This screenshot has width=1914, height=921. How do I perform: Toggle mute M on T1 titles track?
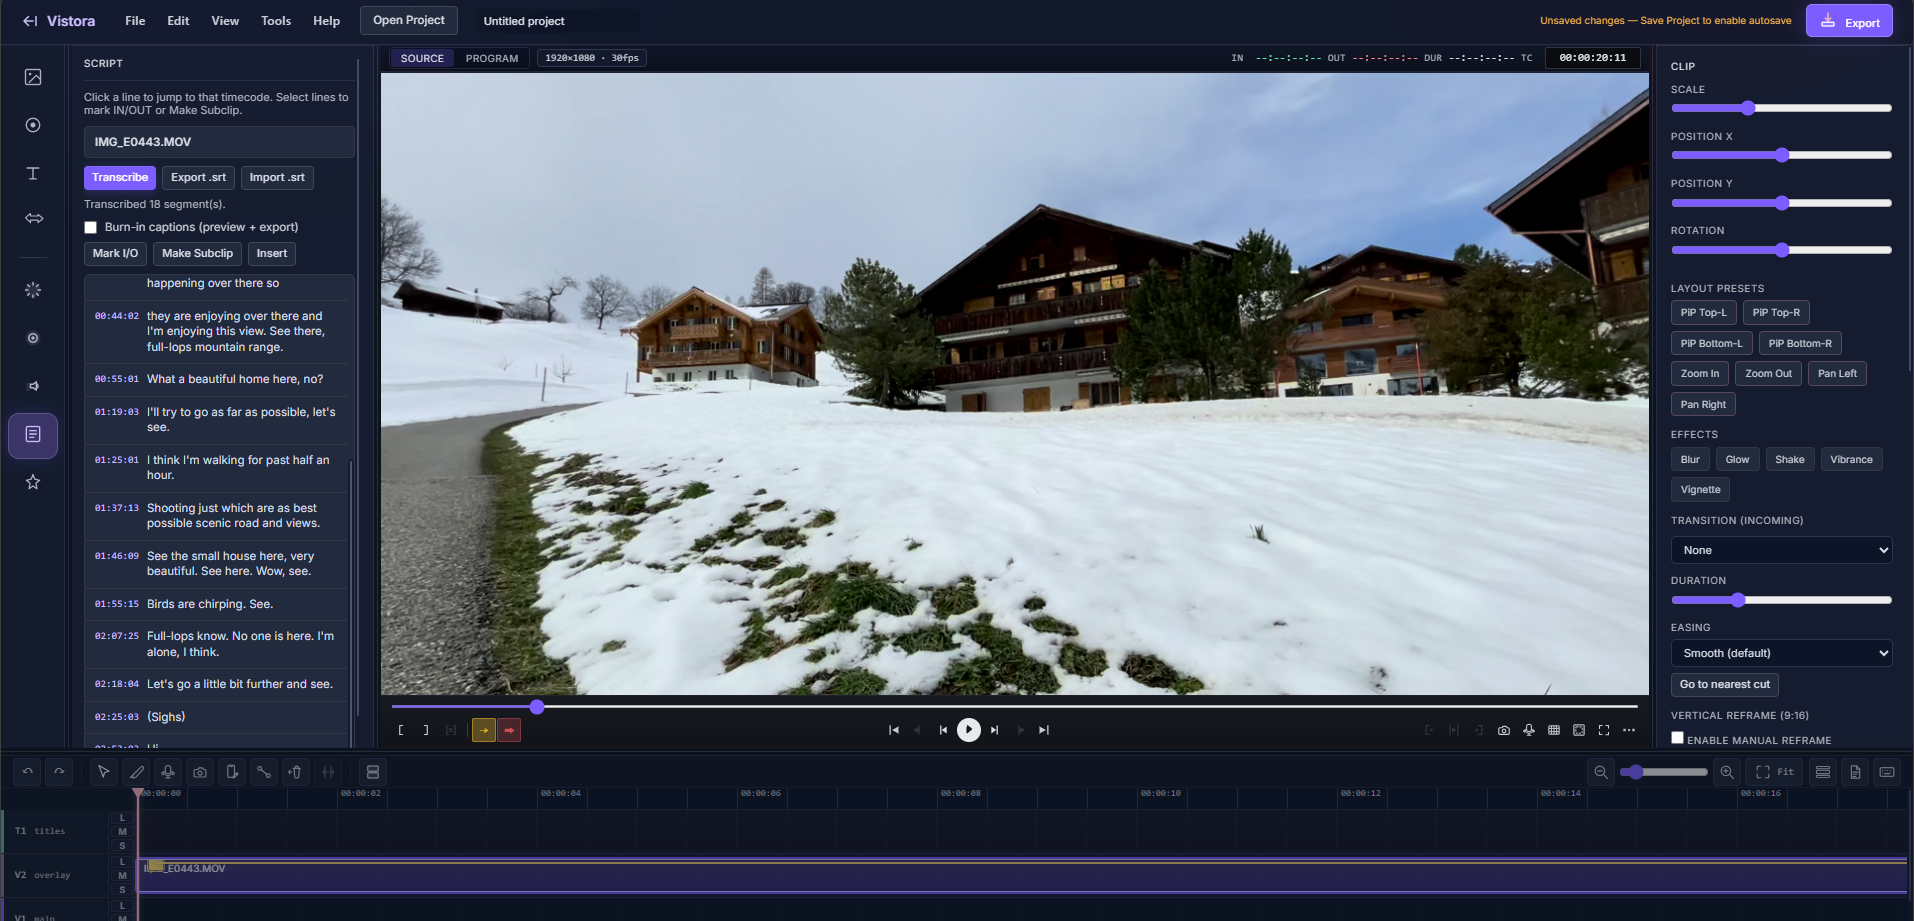(123, 832)
